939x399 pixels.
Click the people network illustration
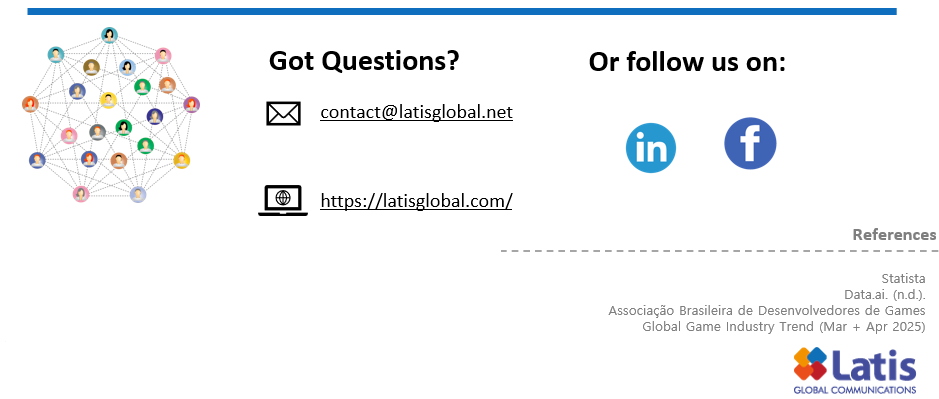coord(111,115)
